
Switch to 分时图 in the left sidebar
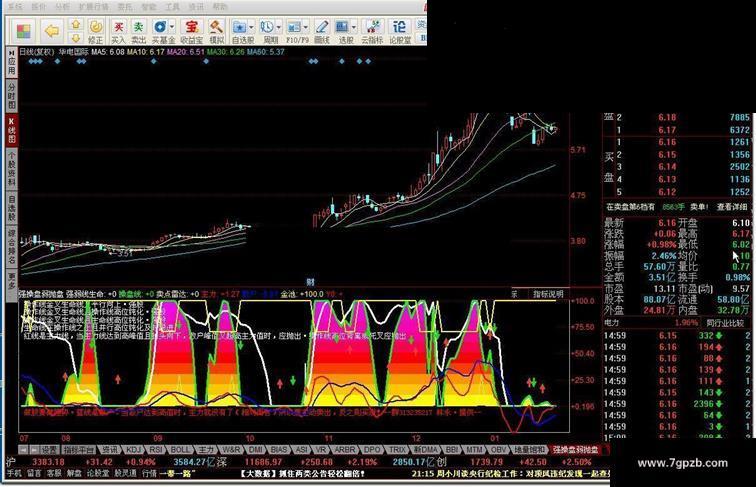[x=12, y=95]
